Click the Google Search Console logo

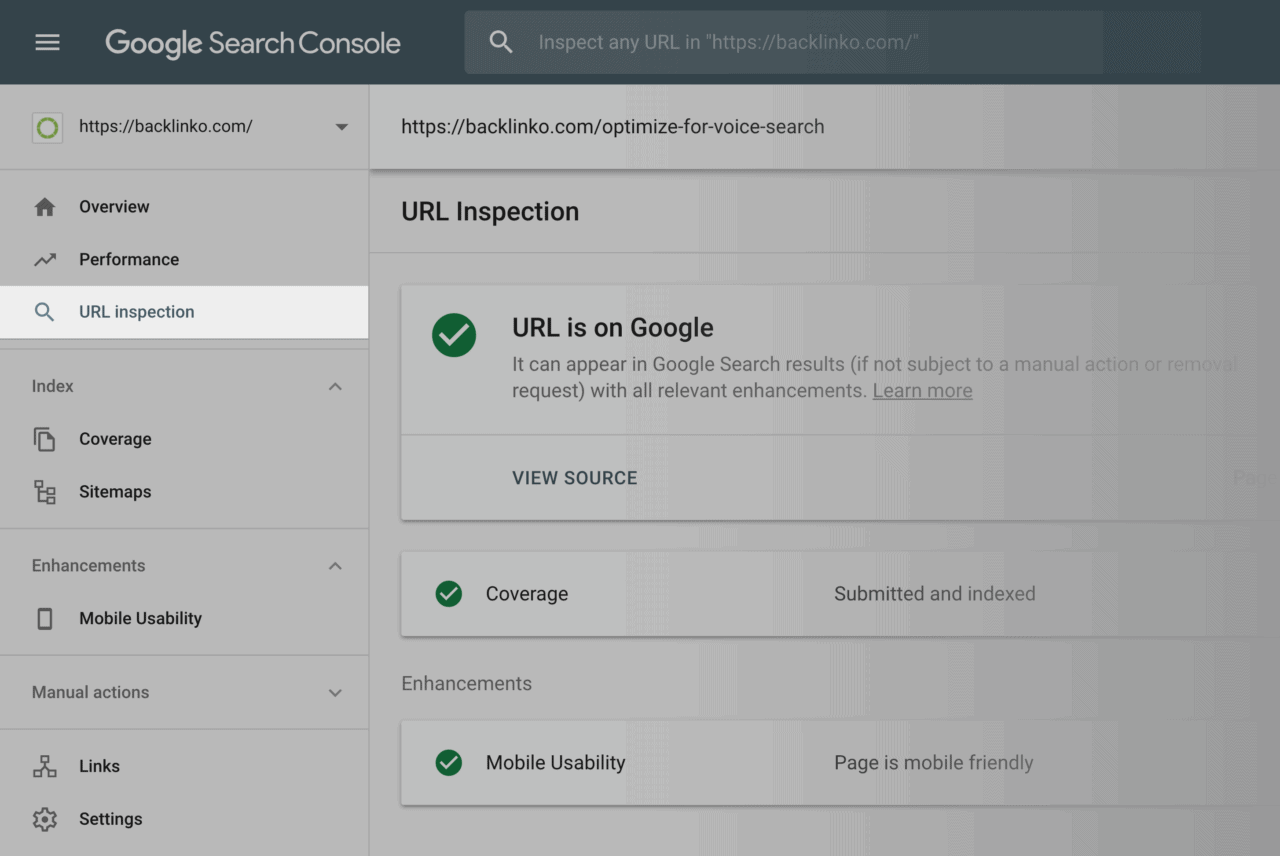pos(253,43)
